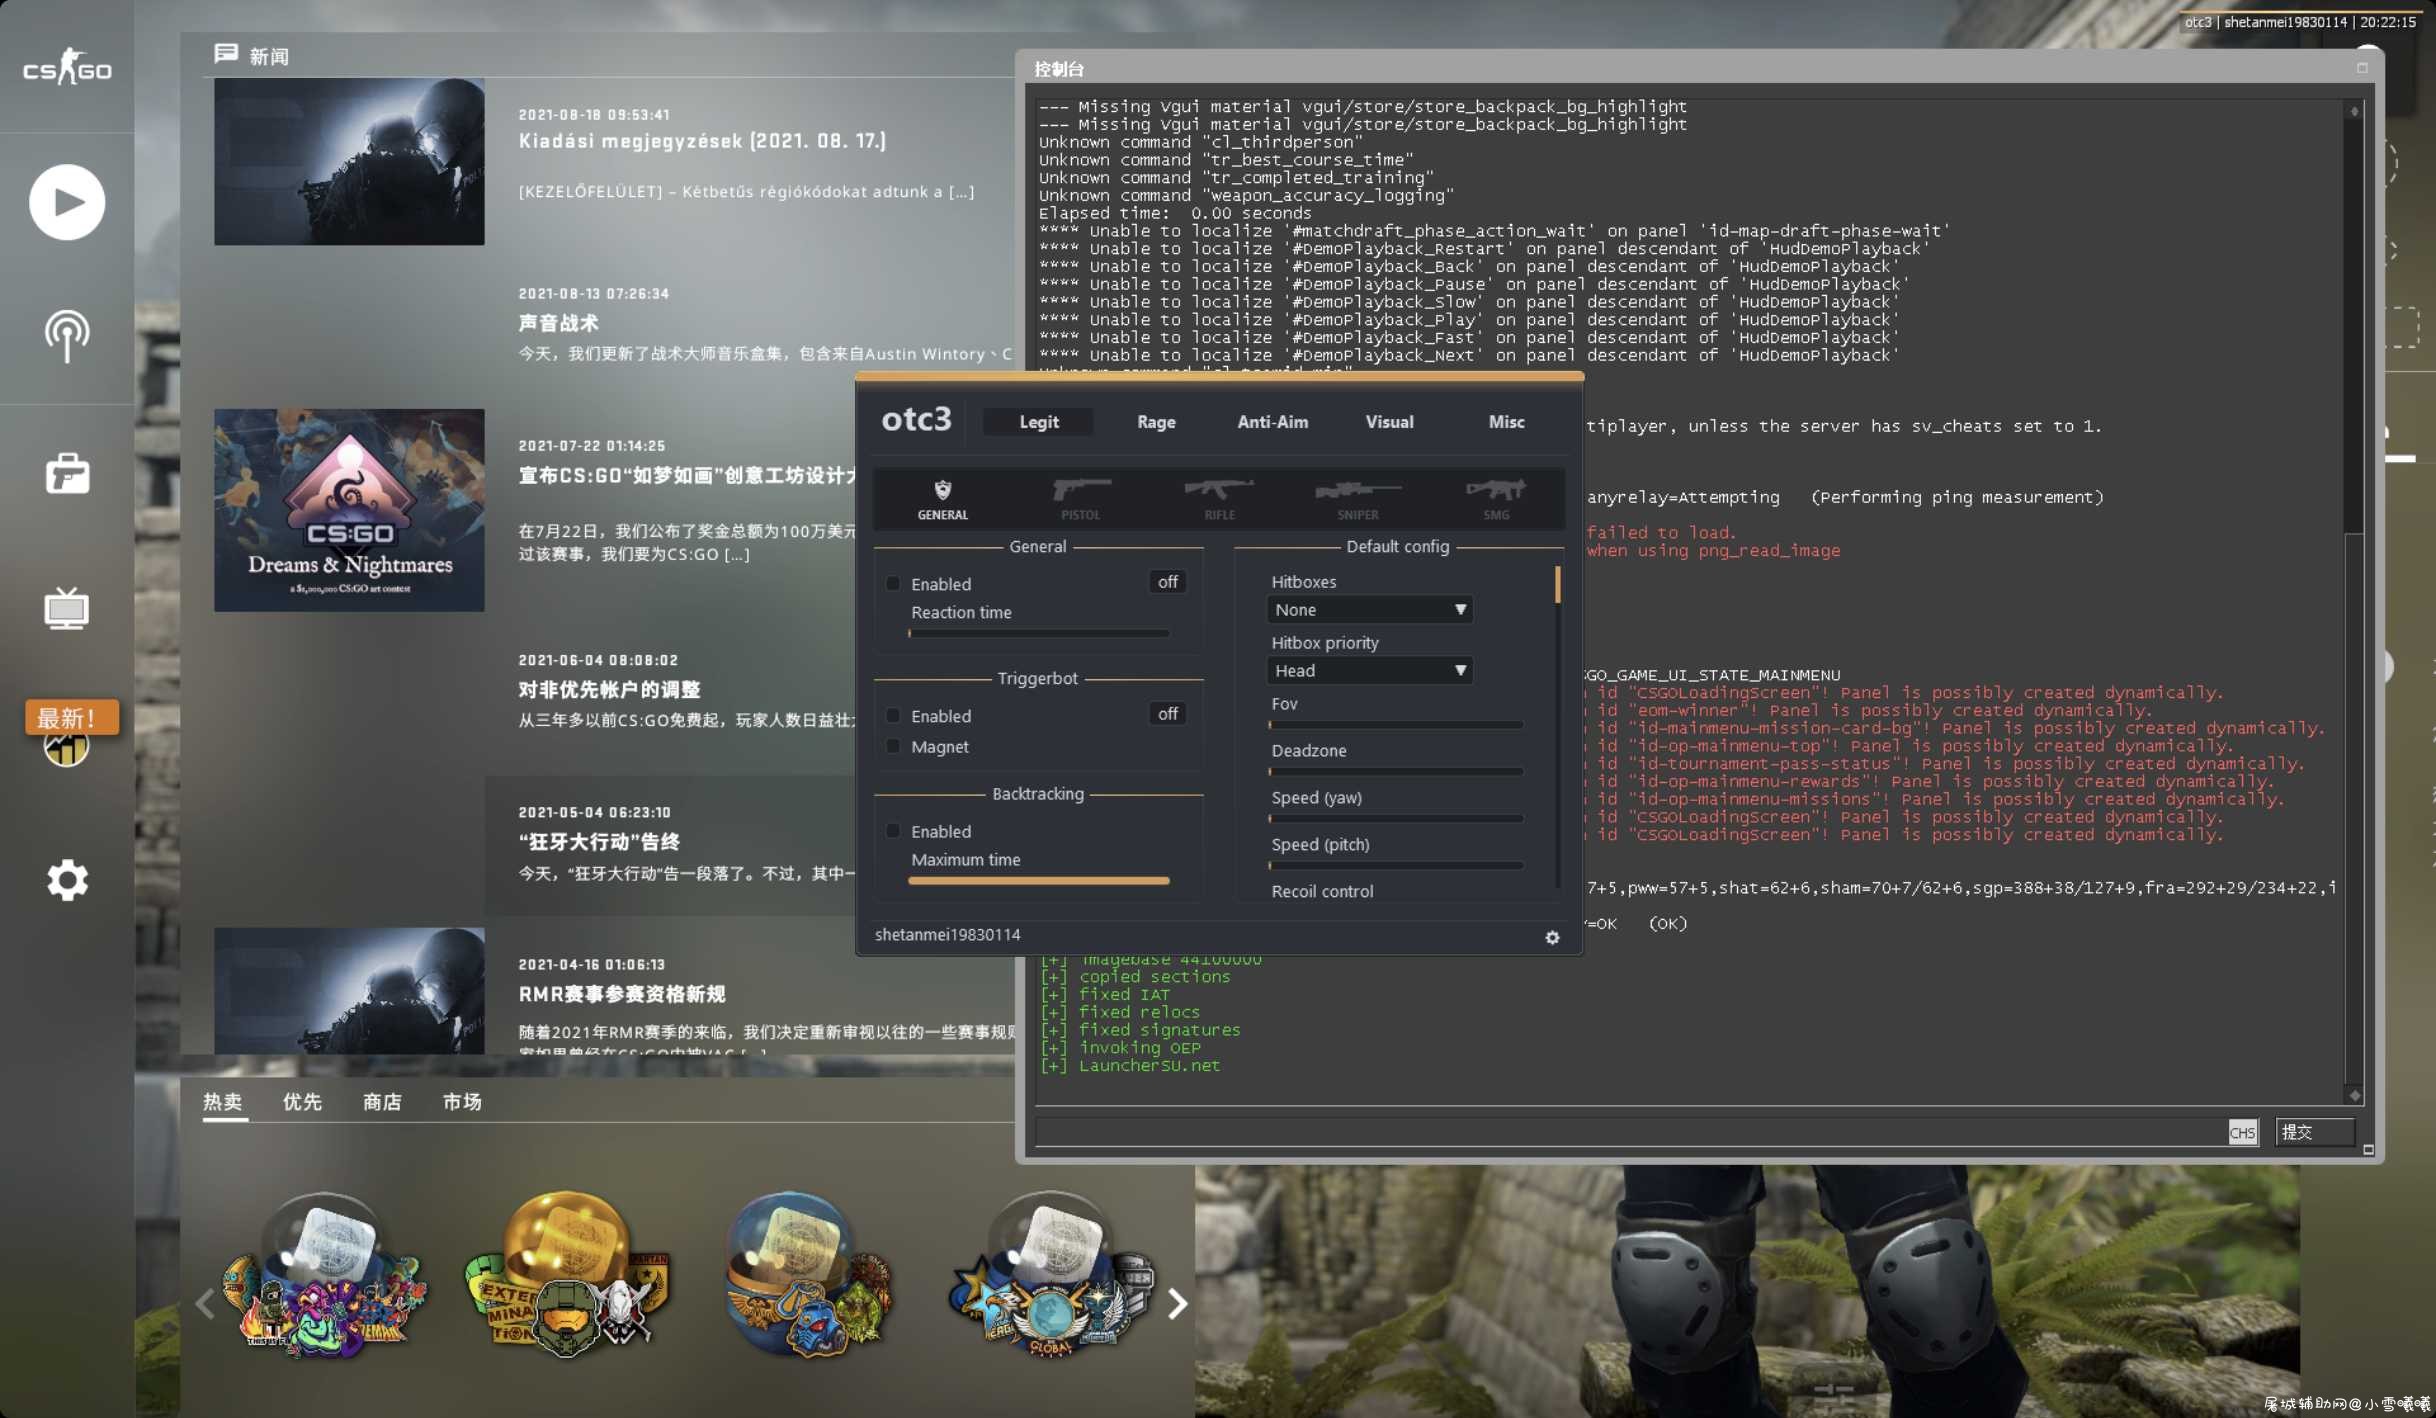
Task: Open the Watch TV icon in sidebar
Action: pyautogui.click(x=67, y=608)
